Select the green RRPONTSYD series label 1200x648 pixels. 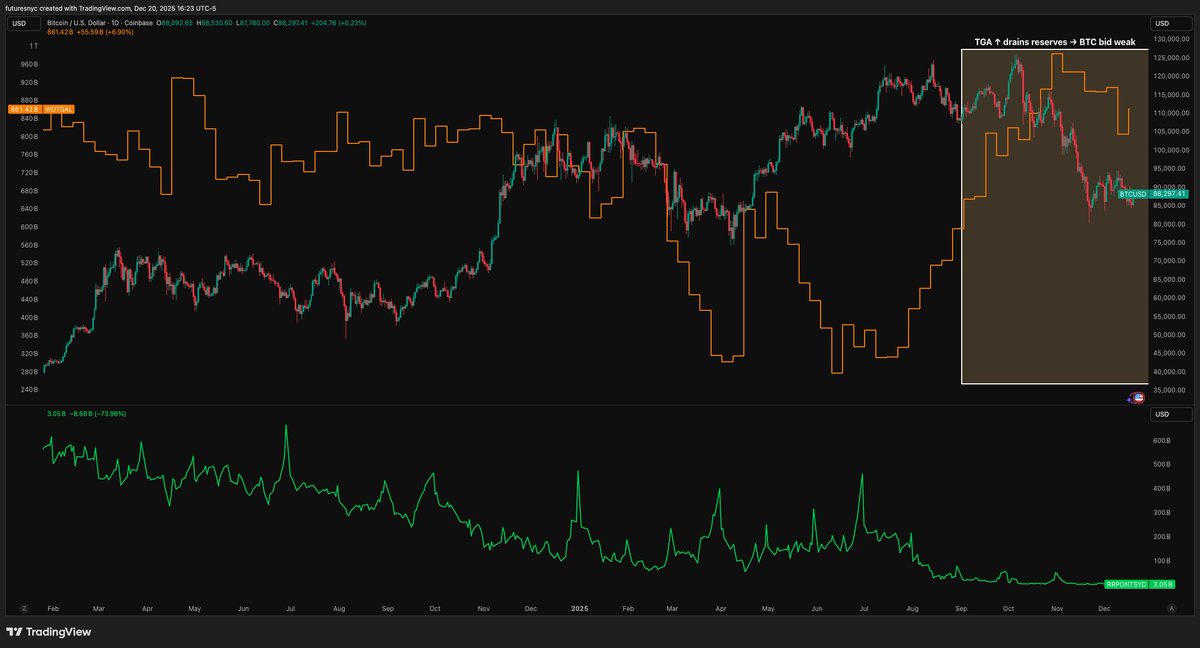tap(1125, 584)
